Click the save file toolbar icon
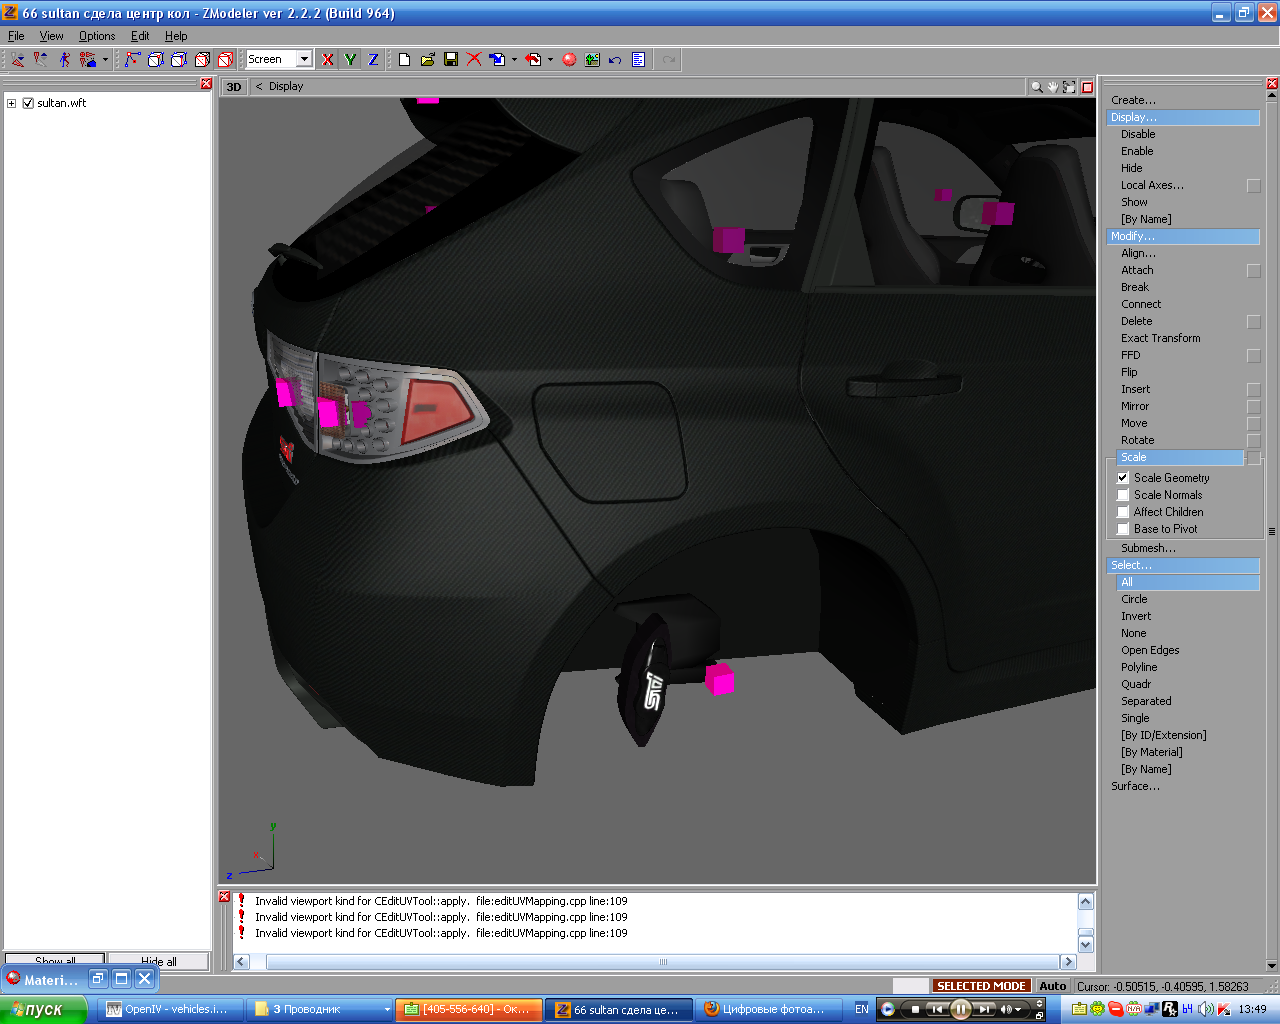Screen dimensions: 1280x1024 [x=451, y=60]
